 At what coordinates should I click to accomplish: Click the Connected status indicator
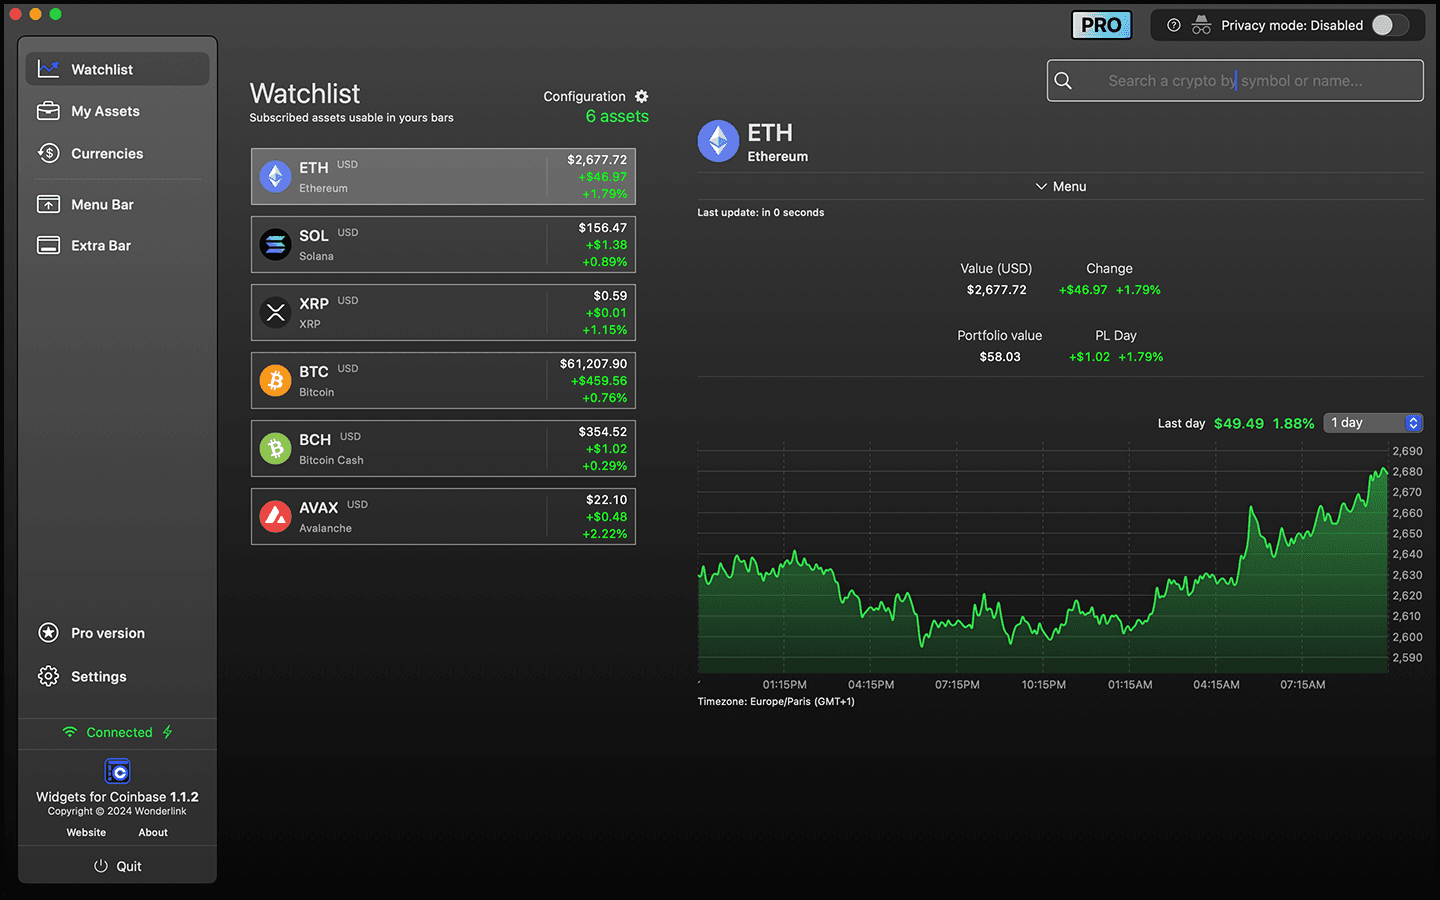(x=116, y=731)
